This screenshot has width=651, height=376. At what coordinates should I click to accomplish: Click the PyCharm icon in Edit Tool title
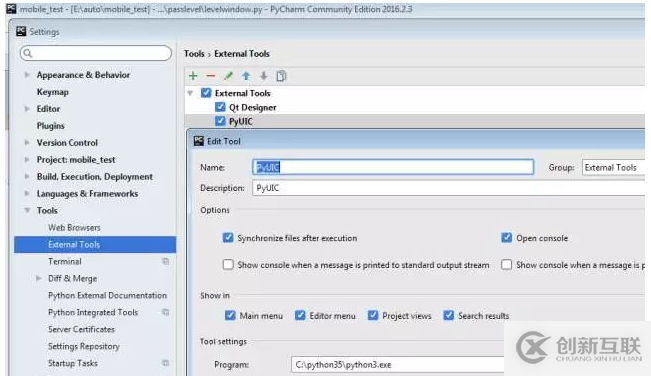pyautogui.click(x=199, y=141)
